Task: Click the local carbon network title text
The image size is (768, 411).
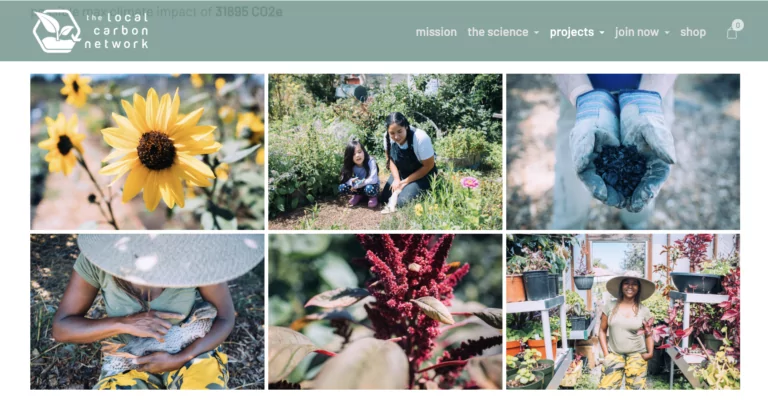Action: click(117, 30)
